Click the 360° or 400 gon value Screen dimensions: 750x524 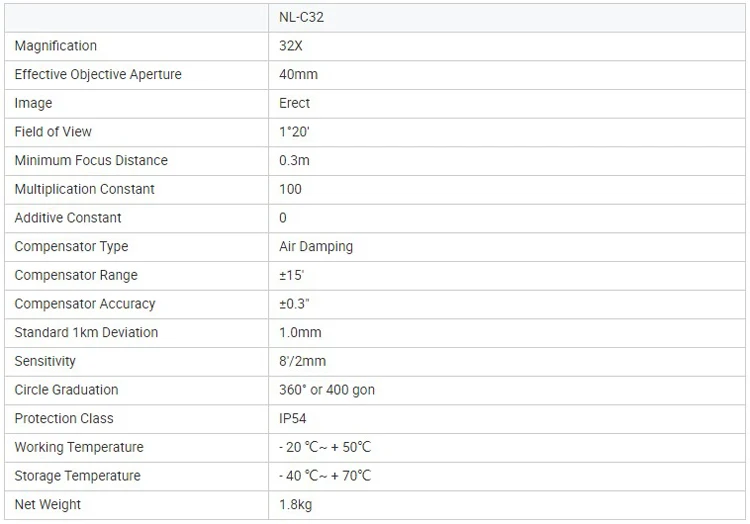click(327, 390)
